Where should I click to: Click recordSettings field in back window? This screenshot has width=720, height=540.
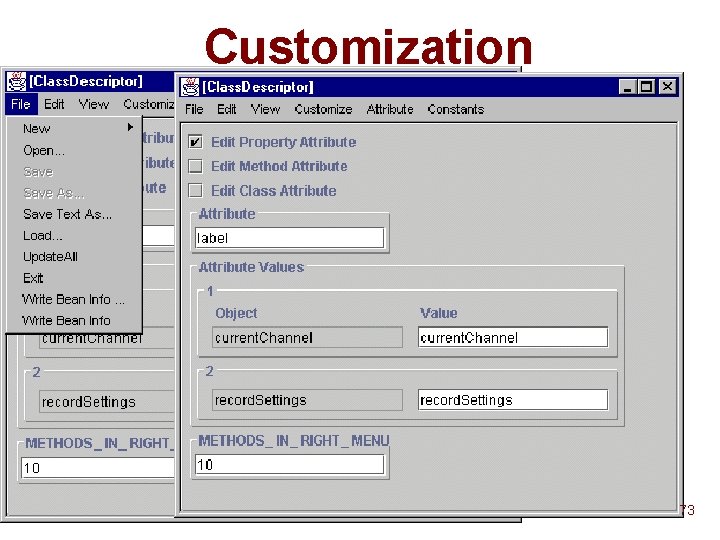click(x=107, y=402)
